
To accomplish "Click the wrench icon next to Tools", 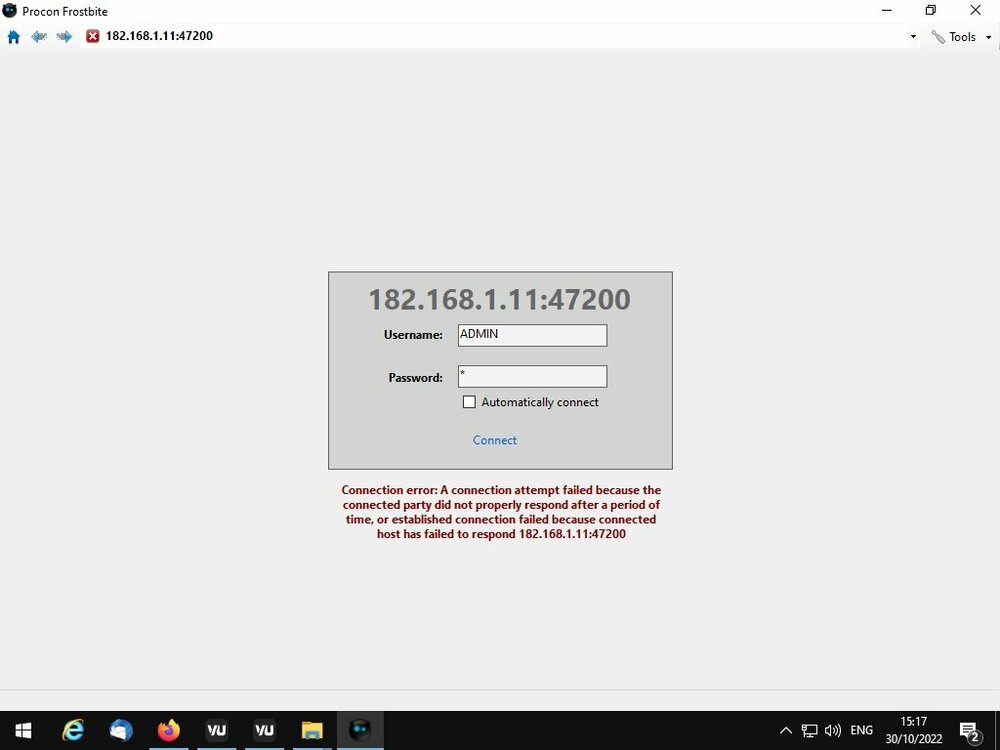I will [x=938, y=36].
